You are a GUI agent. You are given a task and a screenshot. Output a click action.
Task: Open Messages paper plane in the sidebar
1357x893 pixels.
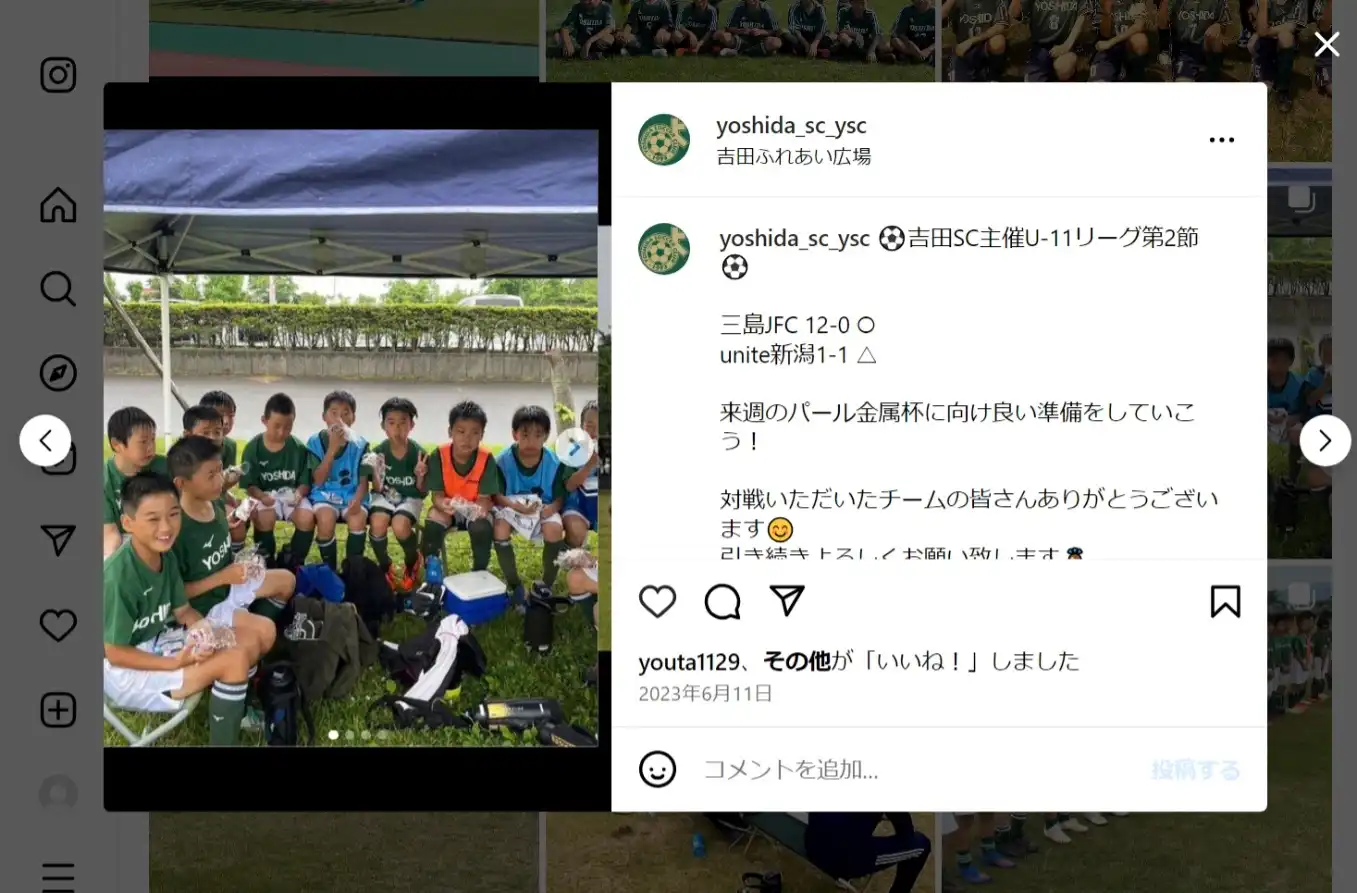coord(58,541)
